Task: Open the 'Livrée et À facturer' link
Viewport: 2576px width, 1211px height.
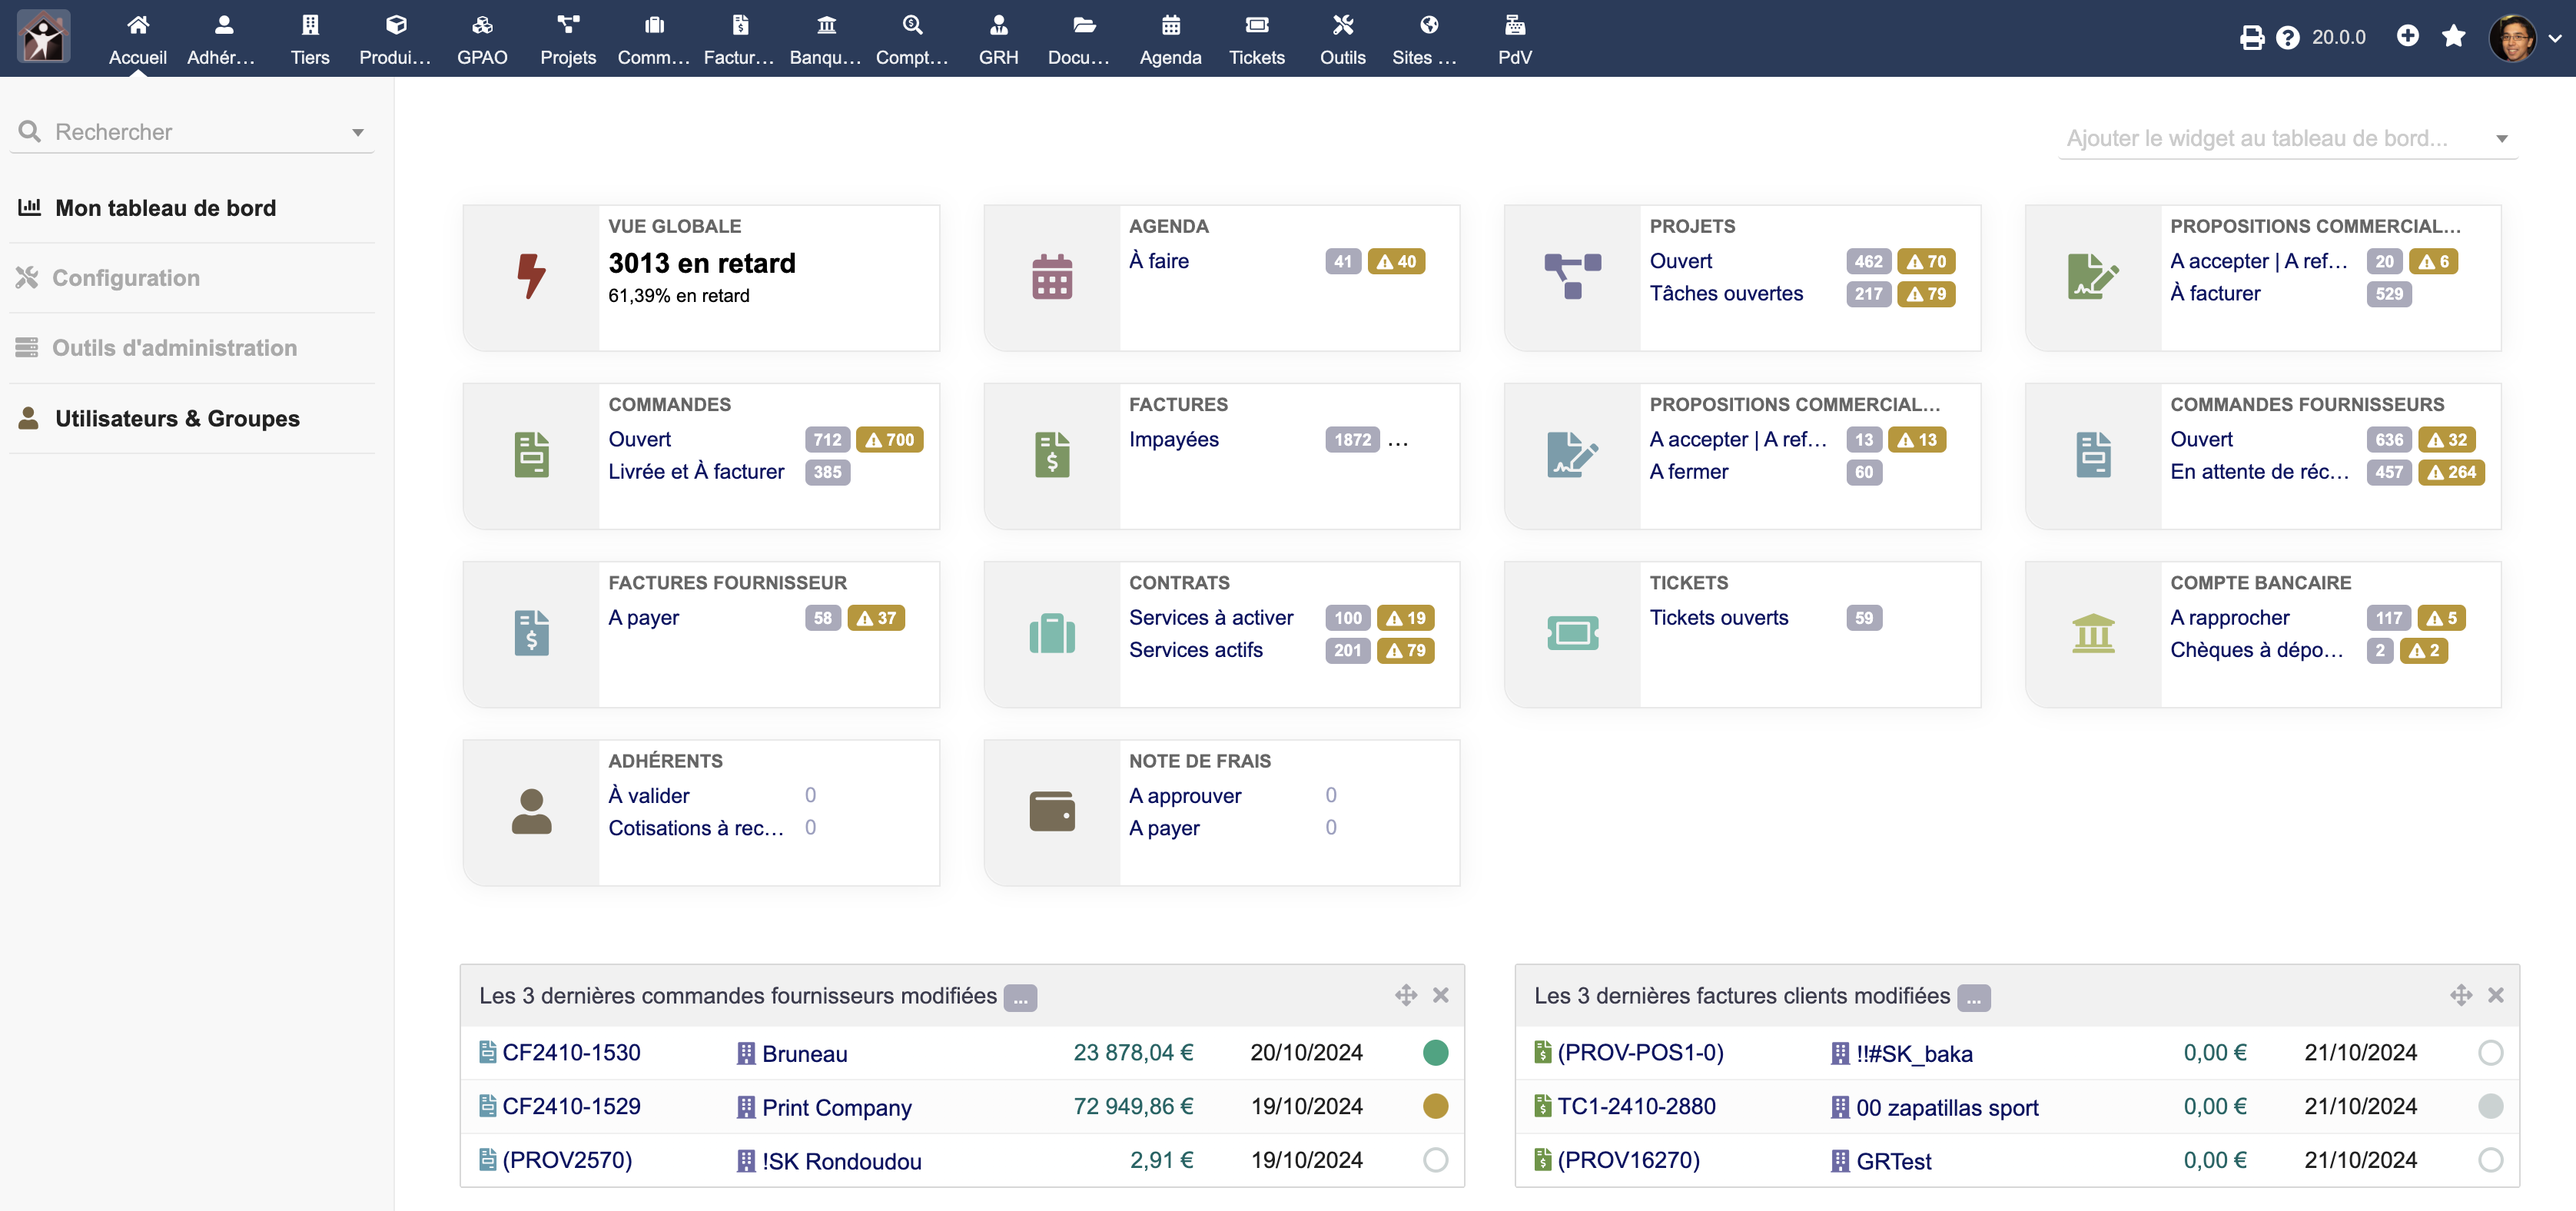Action: tap(696, 471)
